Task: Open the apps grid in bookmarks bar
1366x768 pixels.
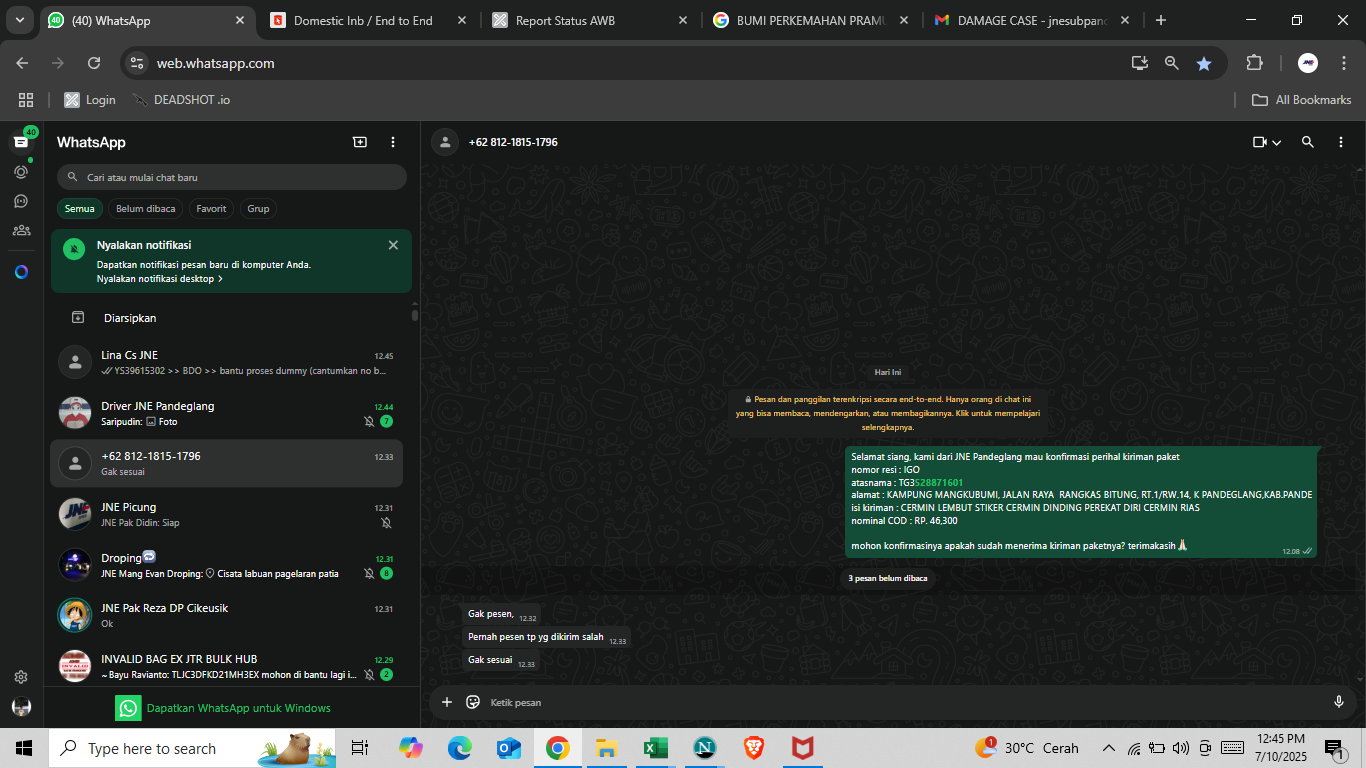Action: point(26,100)
